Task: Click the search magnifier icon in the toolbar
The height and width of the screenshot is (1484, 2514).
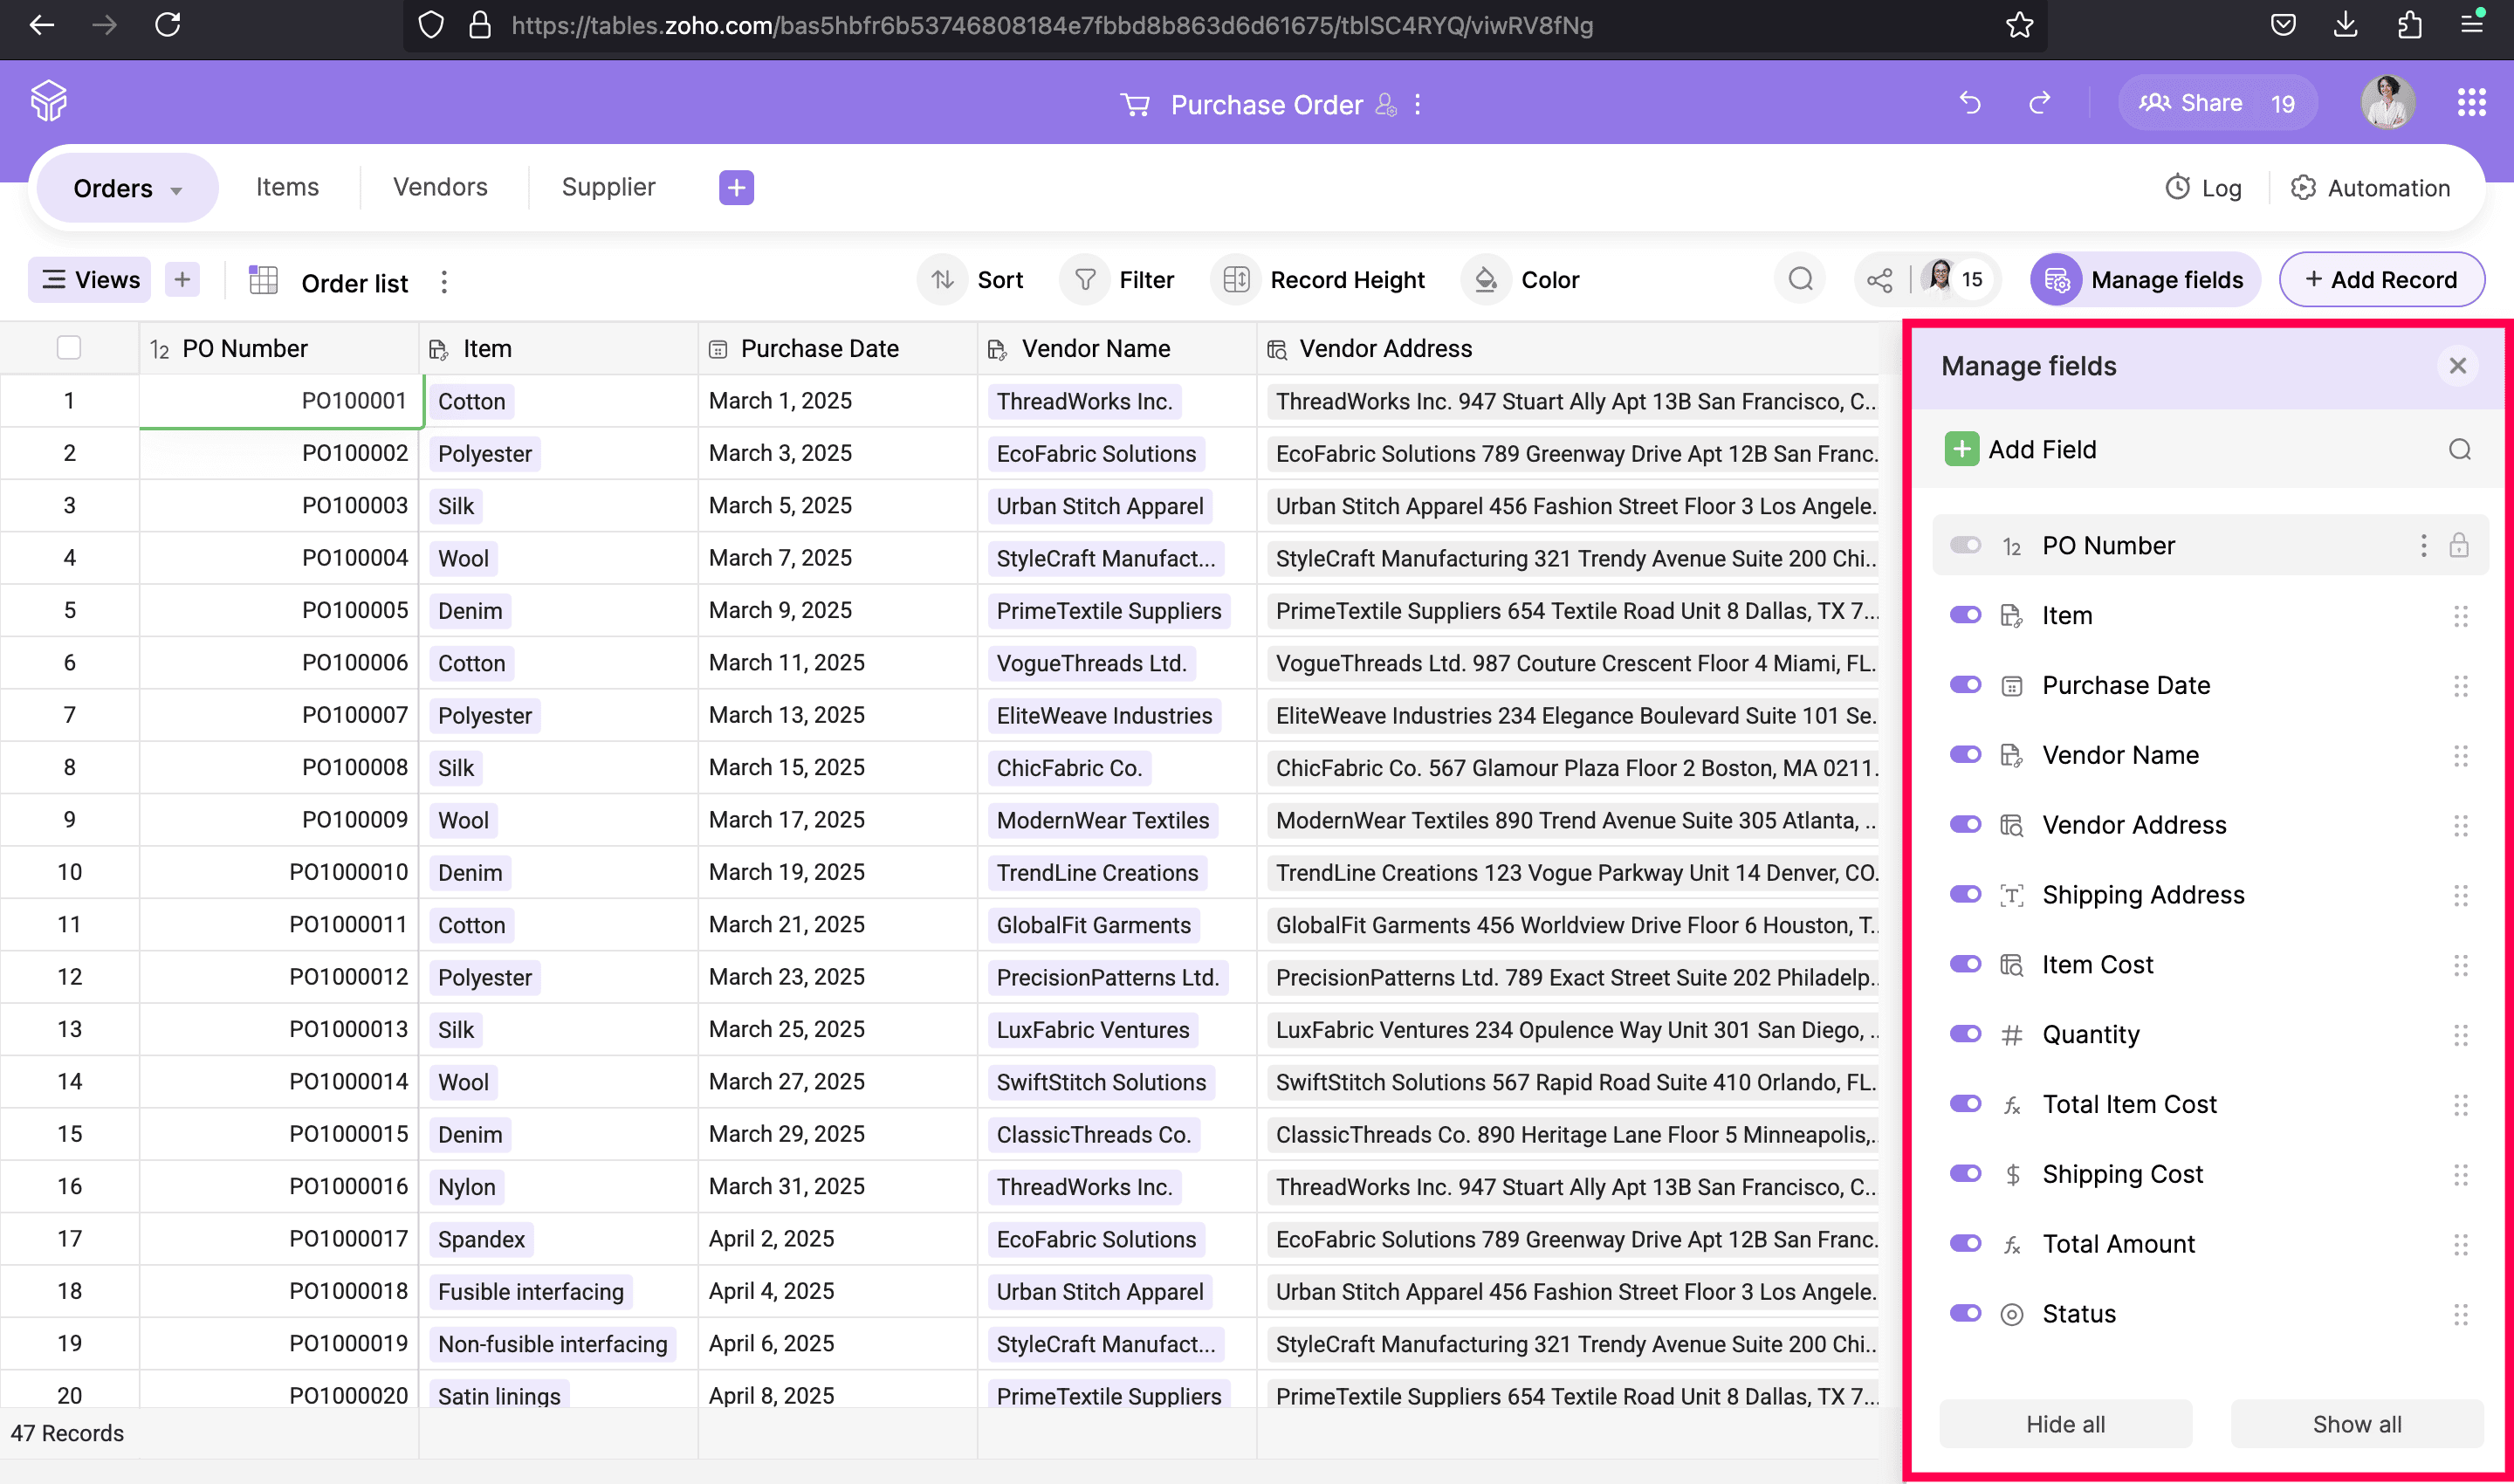Action: [x=1800, y=280]
